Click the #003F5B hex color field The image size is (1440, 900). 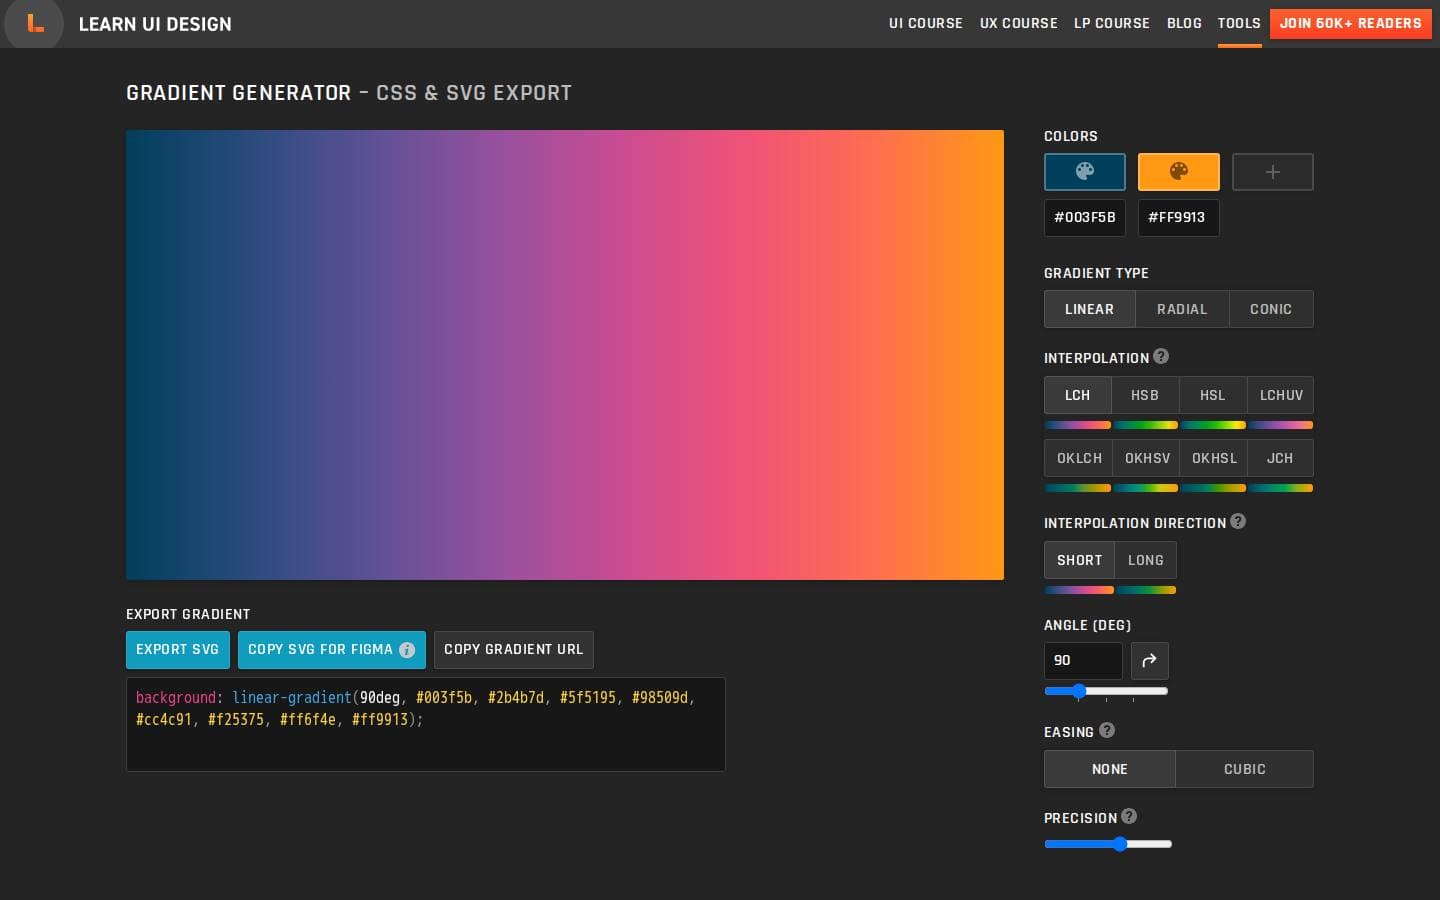point(1085,218)
